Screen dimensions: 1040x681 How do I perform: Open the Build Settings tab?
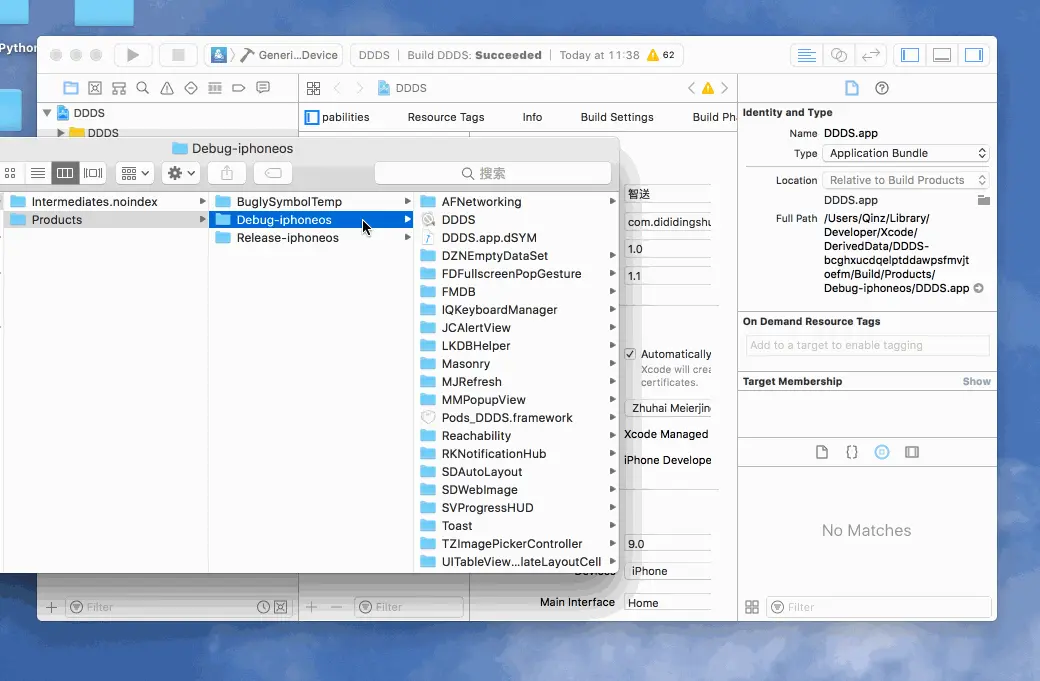click(x=617, y=117)
